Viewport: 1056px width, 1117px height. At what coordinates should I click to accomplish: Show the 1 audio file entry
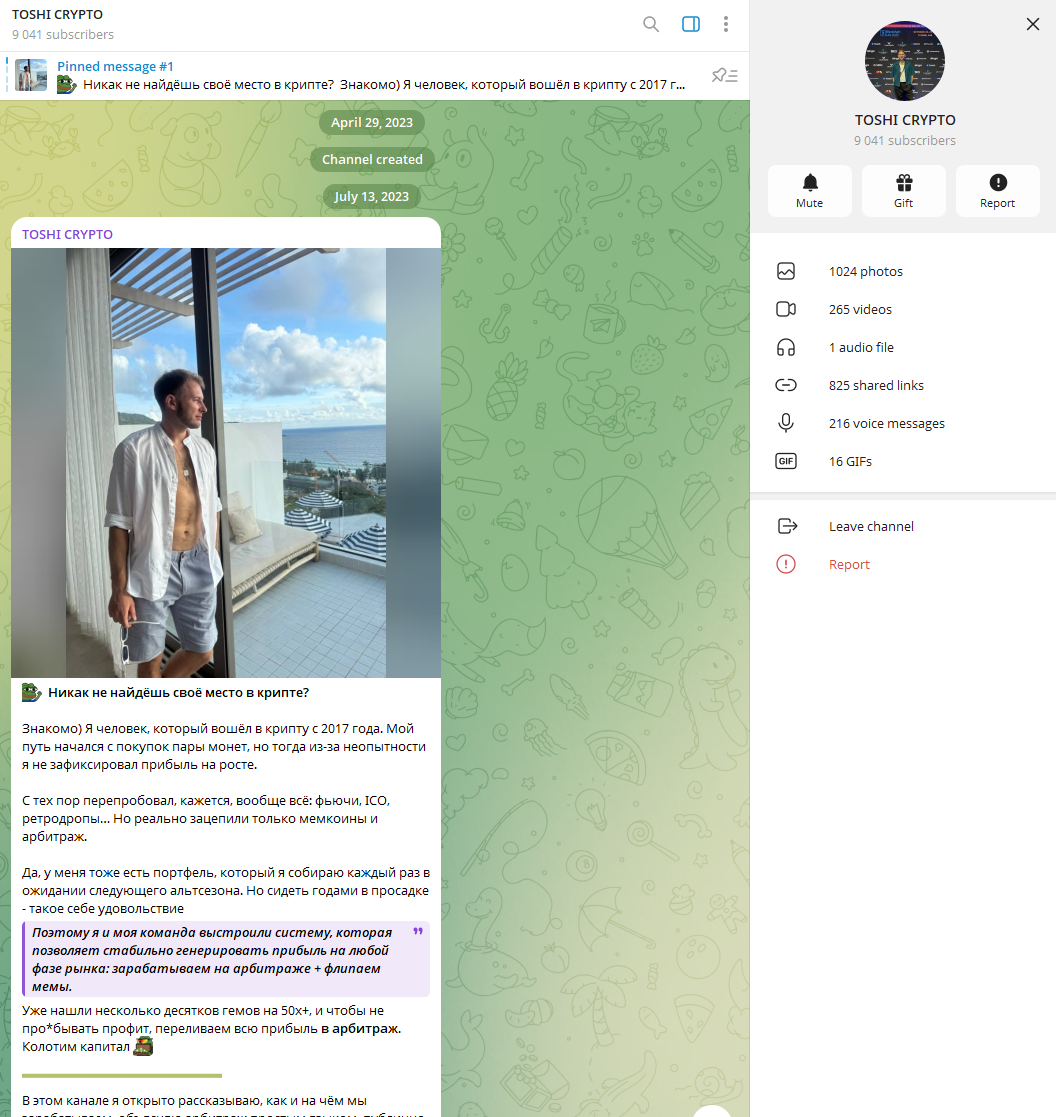click(861, 348)
